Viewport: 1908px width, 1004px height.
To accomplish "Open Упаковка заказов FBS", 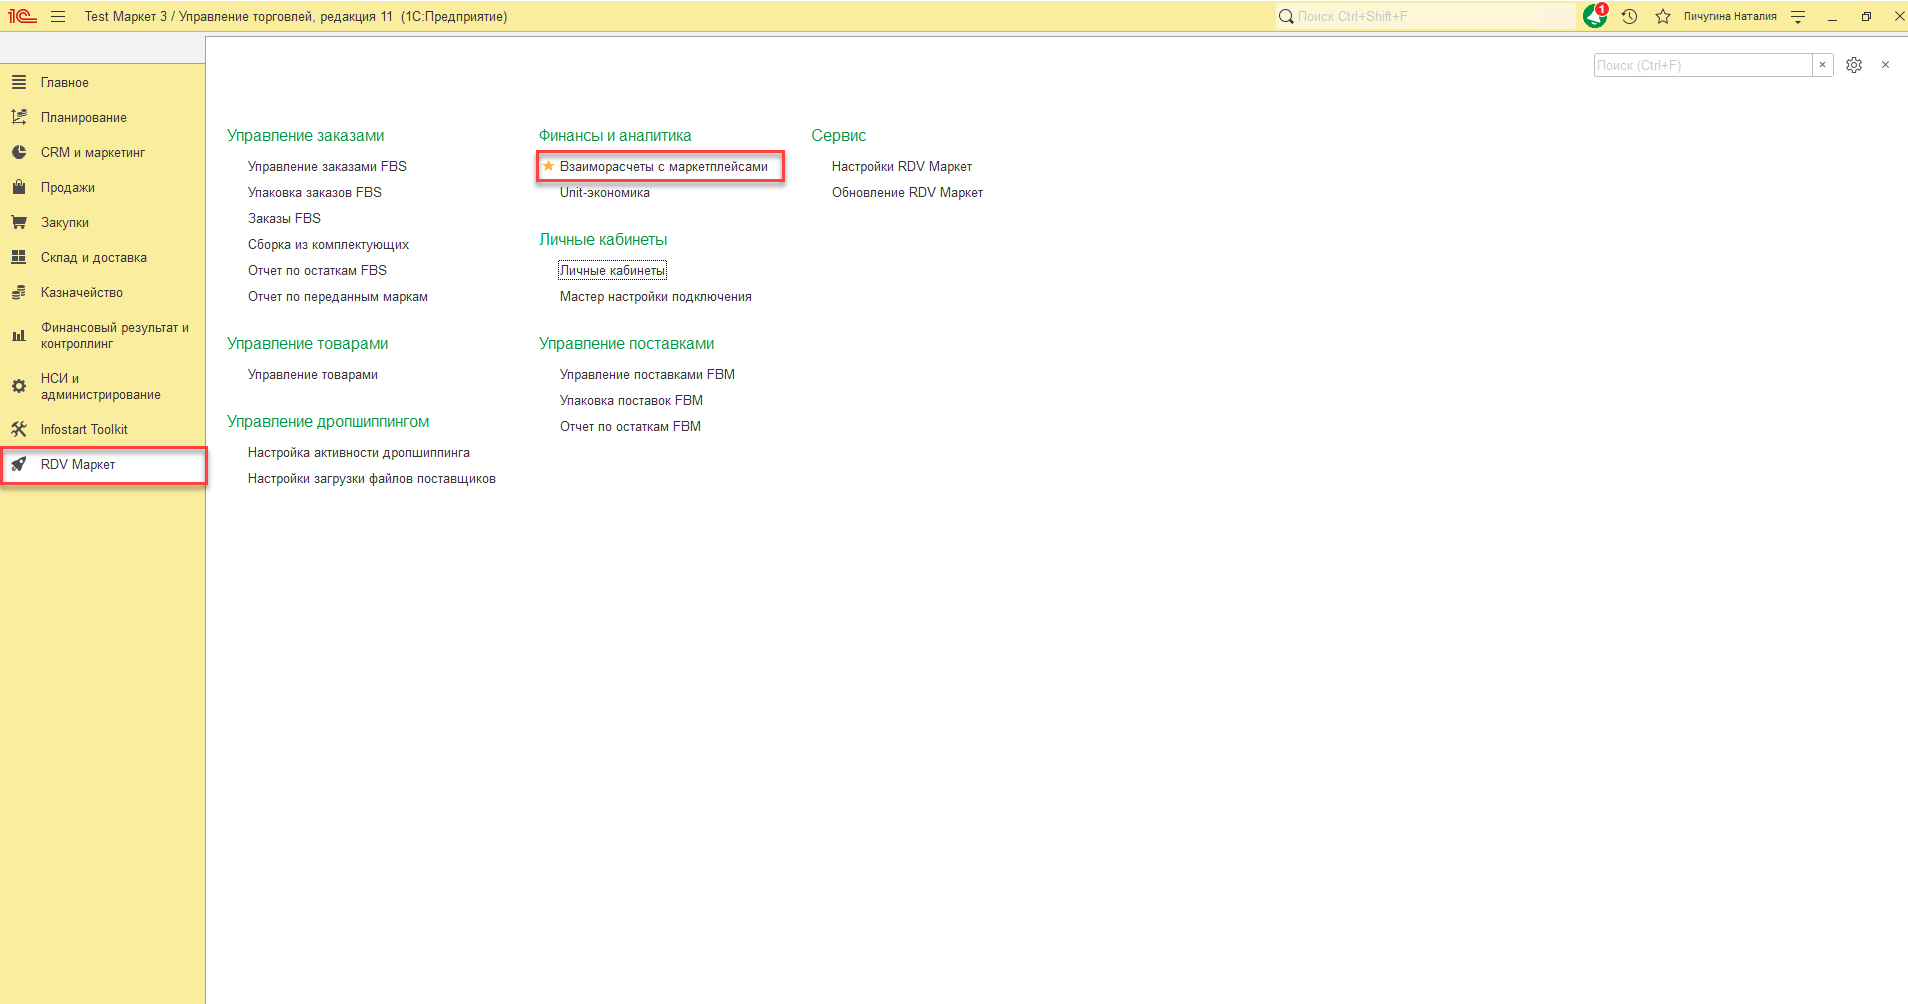I will click(x=315, y=192).
